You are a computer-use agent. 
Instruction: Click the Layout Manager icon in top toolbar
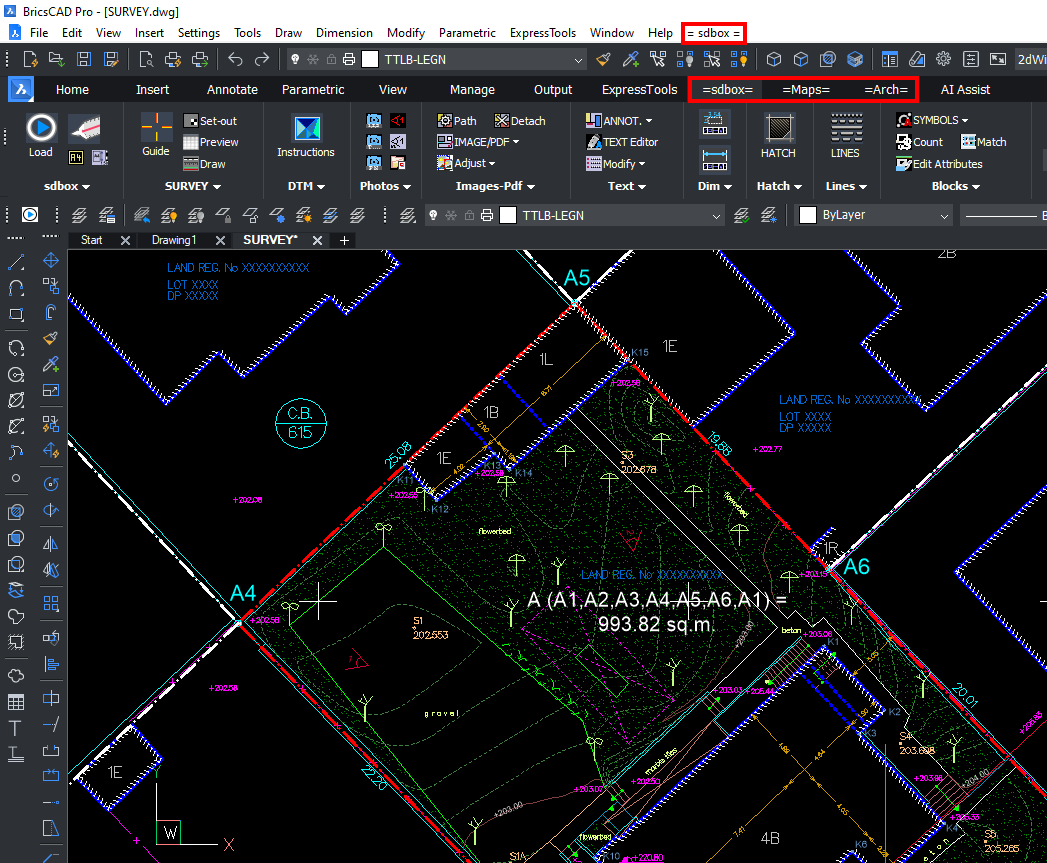point(889,59)
